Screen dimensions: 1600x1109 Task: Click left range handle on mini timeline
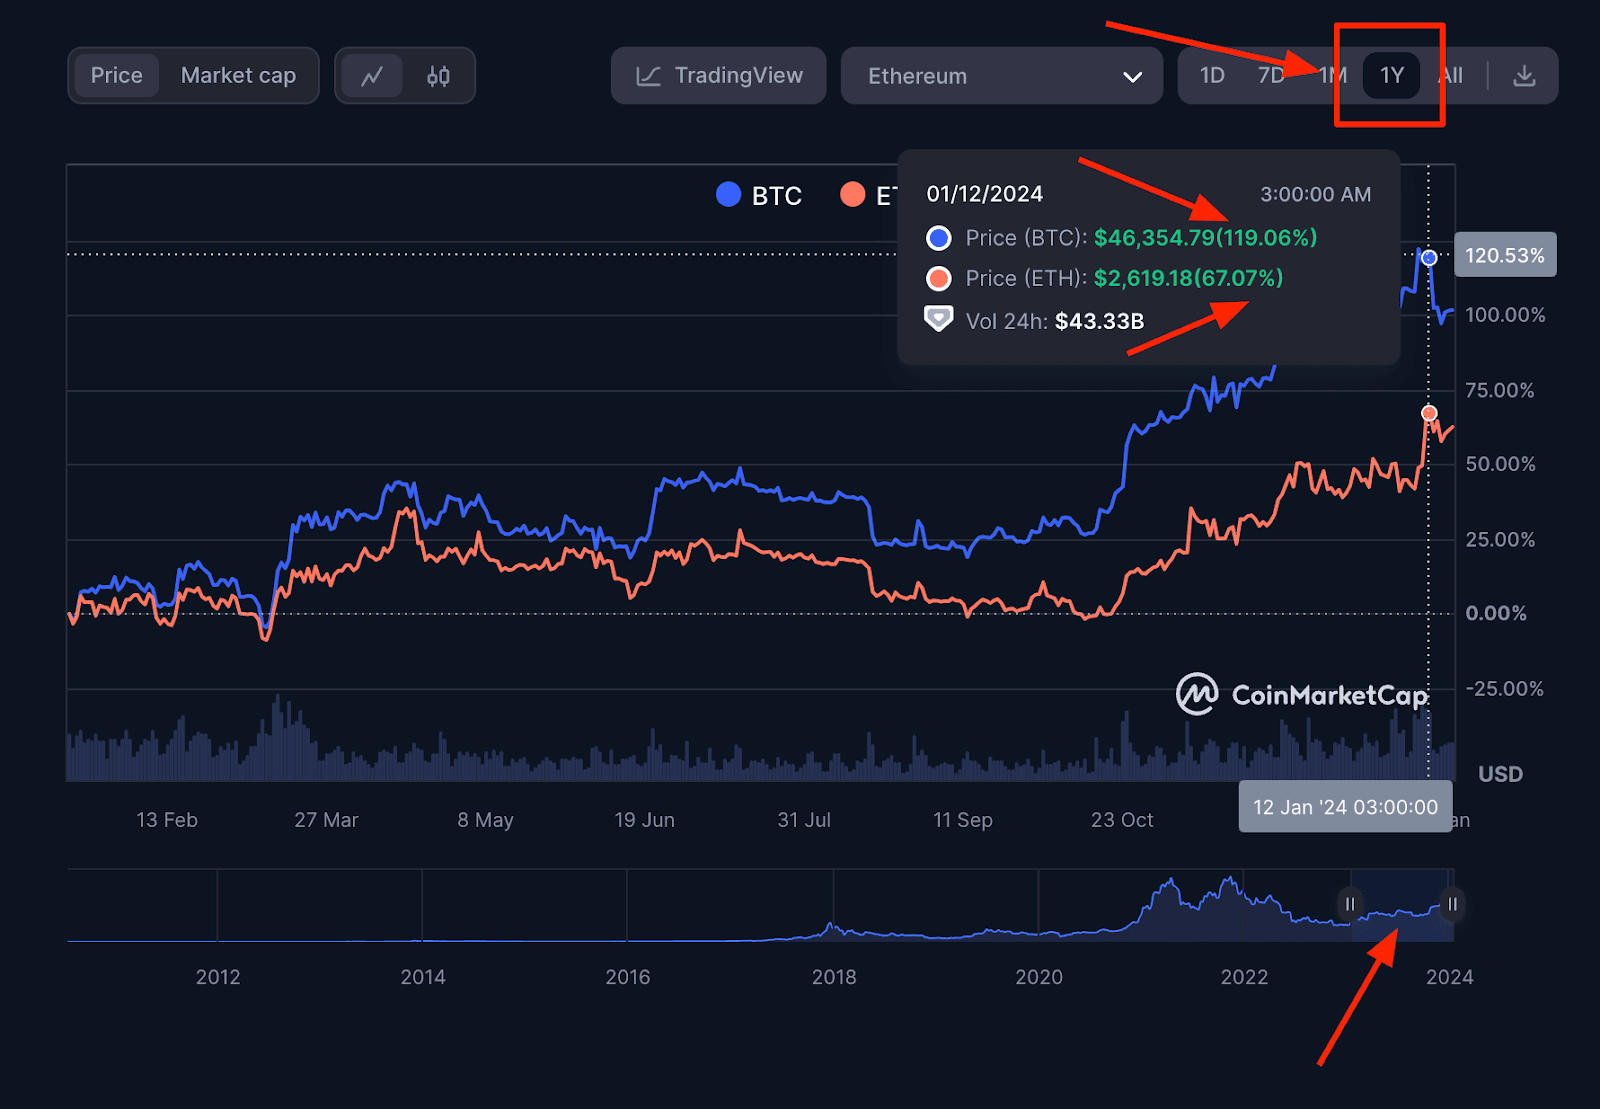1350,904
